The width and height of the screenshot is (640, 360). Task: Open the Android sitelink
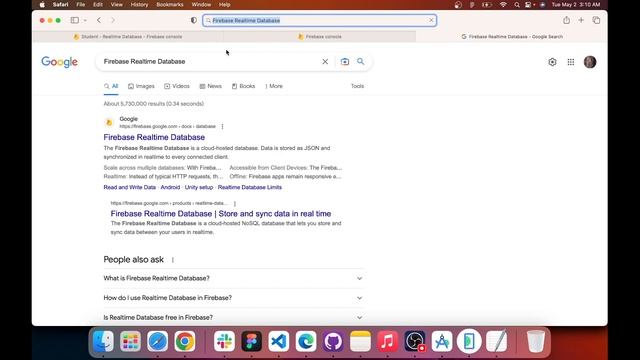point(170,187)
